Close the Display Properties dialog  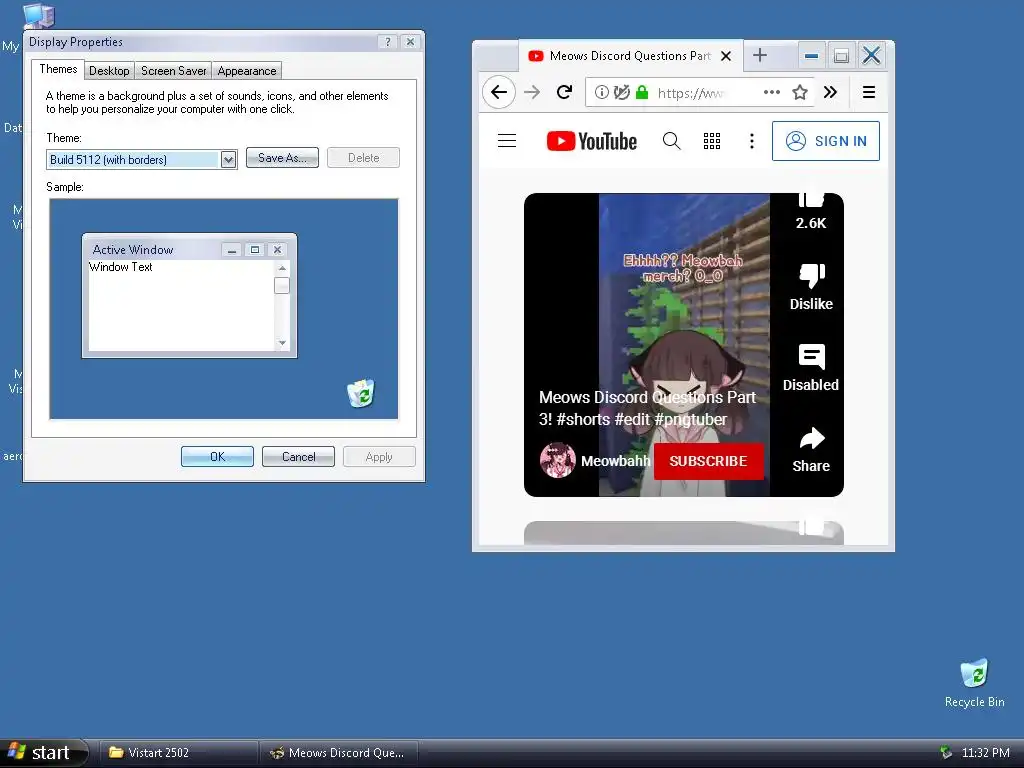(x=410, y=42)
